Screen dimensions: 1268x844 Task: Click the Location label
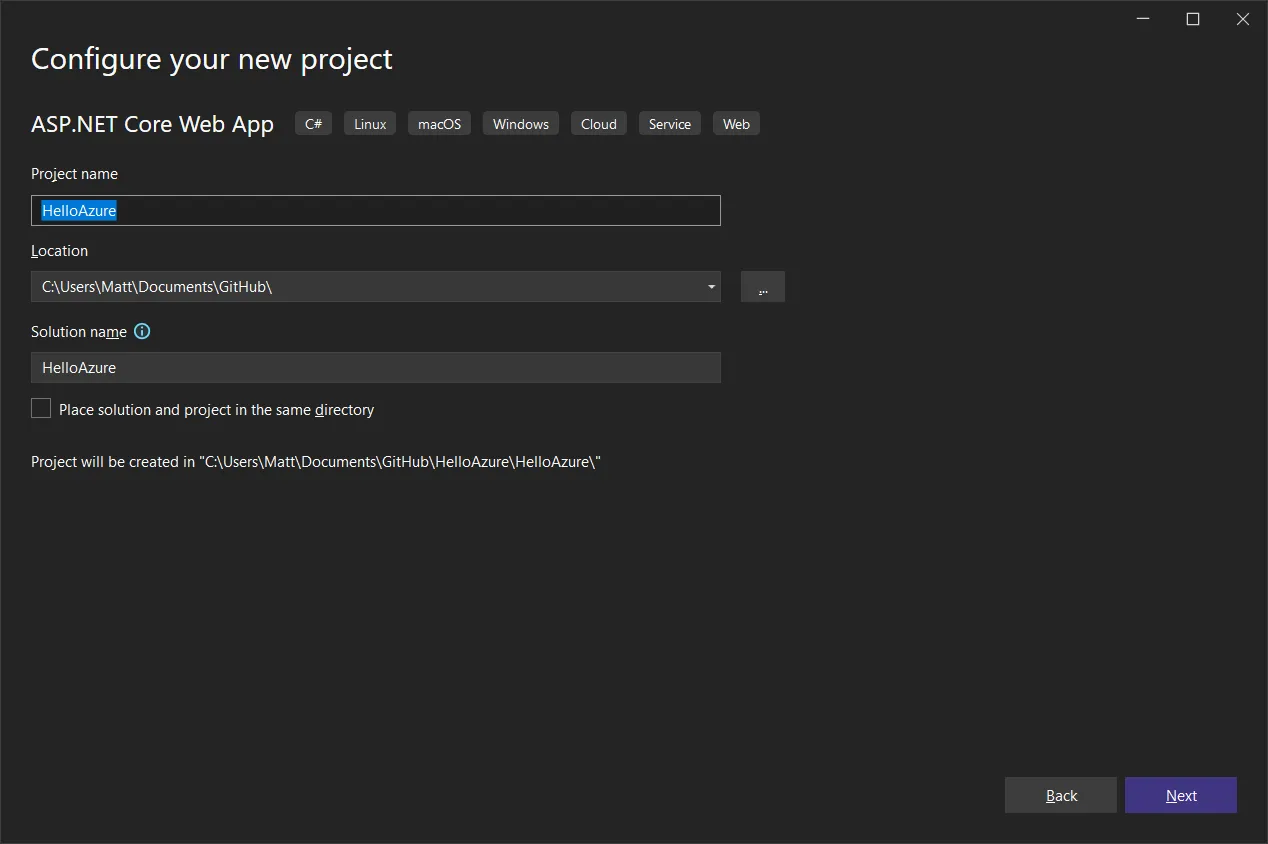pos(59,251)
